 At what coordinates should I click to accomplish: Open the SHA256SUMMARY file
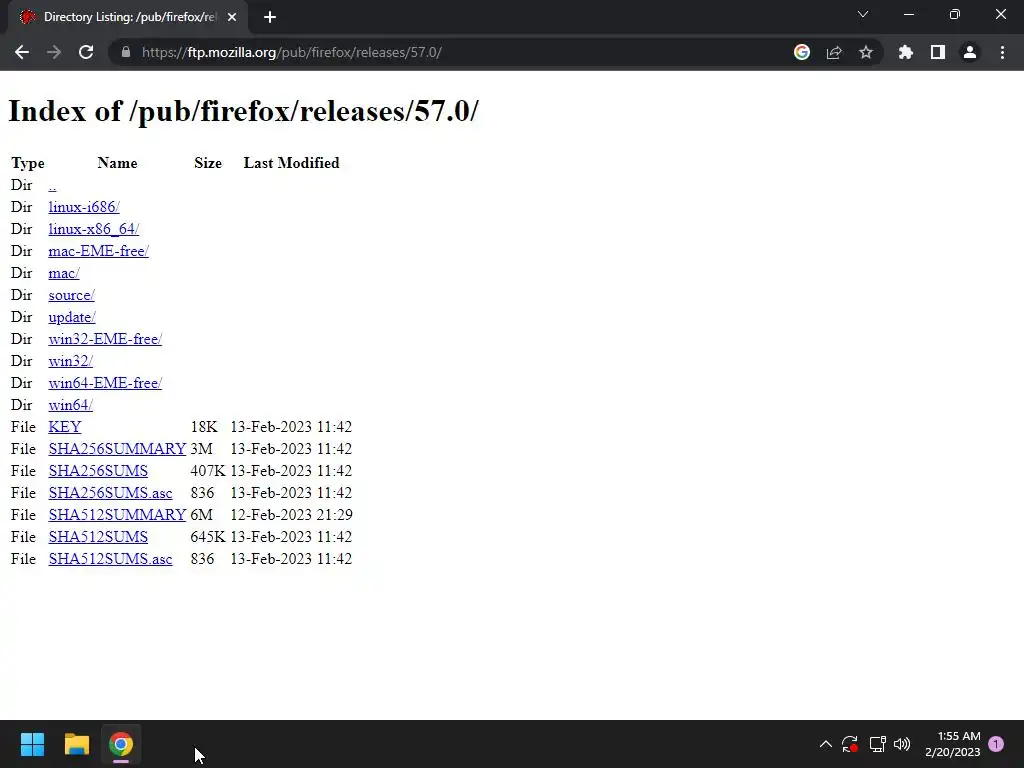pyautogui.click(x=118, y=449)
